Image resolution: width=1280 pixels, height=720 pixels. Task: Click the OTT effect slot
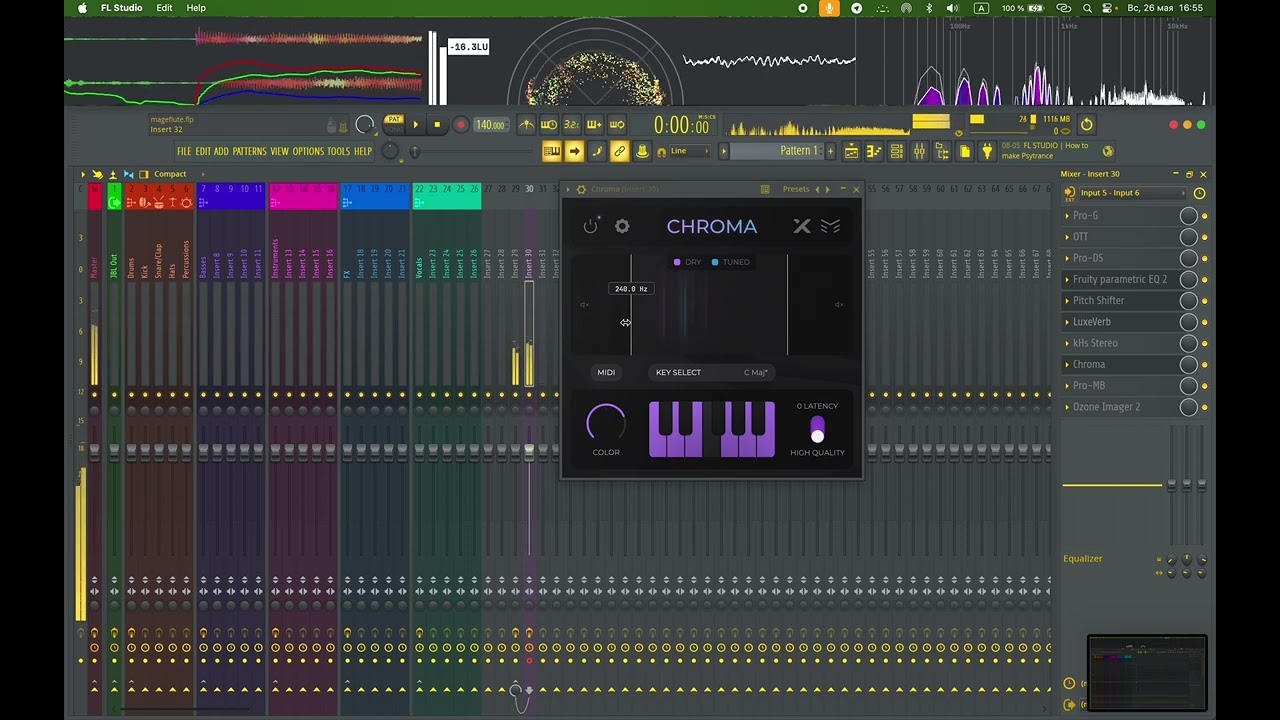coord(1120,237)
